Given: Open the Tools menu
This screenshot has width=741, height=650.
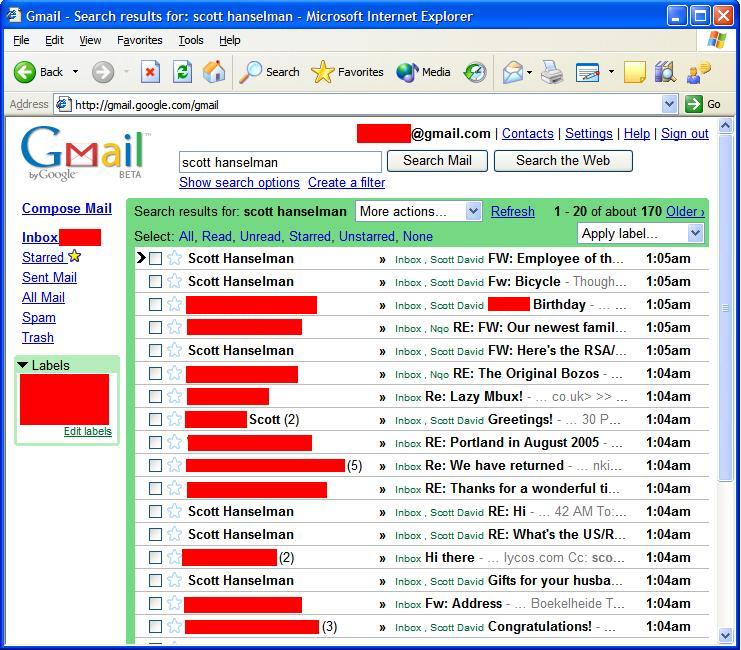Looking at the screenshot, I should [191, 40].
